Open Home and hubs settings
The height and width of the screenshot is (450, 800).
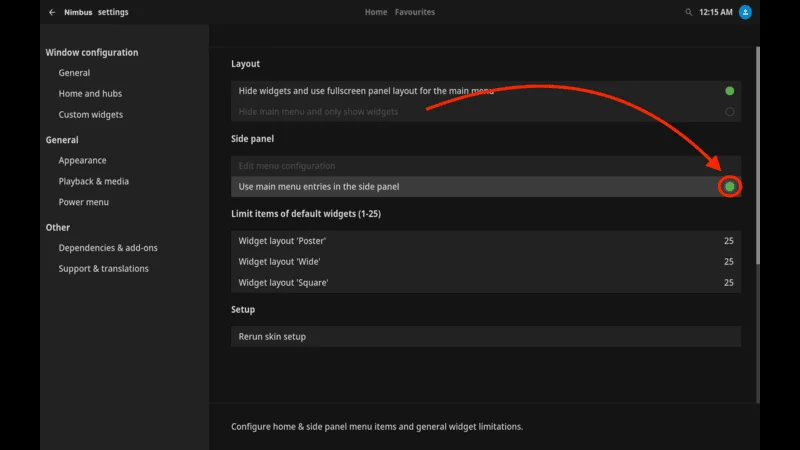point(90,94)
